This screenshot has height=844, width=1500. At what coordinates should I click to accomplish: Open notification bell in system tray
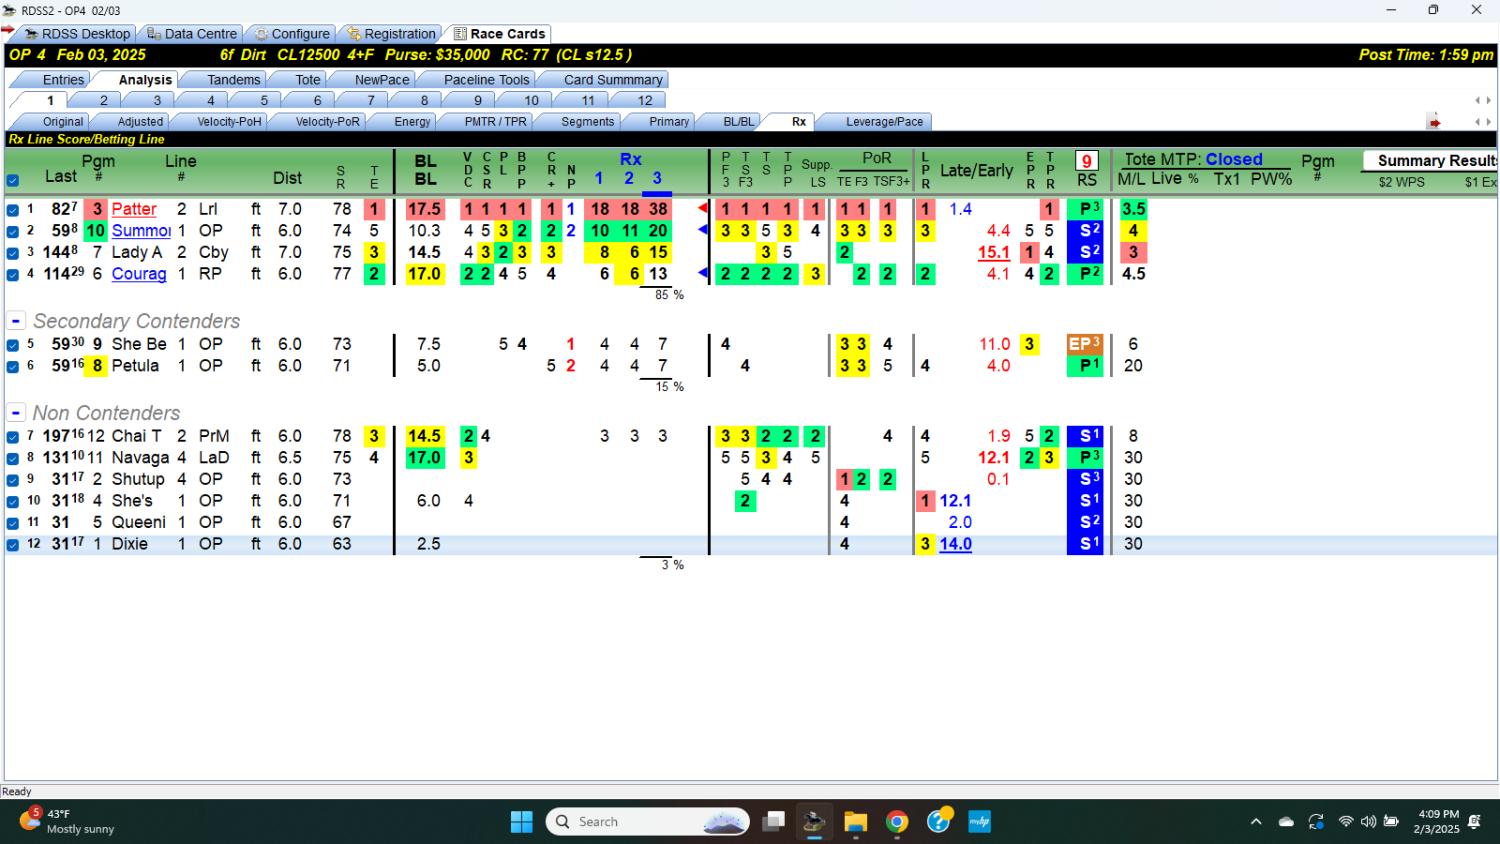(1474, 822)
